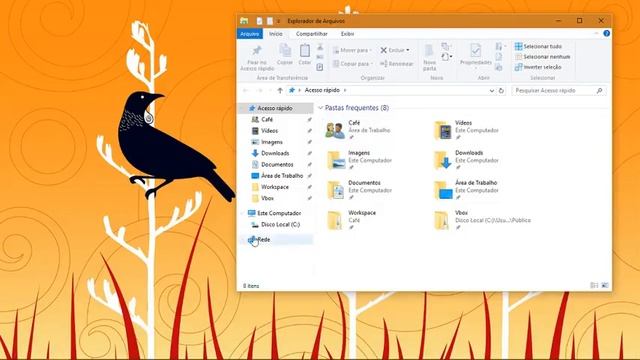The width and height of the screenshot is (640, 360).
Task: Select Workspace in the navigation pane
Action: pyautogui.click(x=275, y=187)
